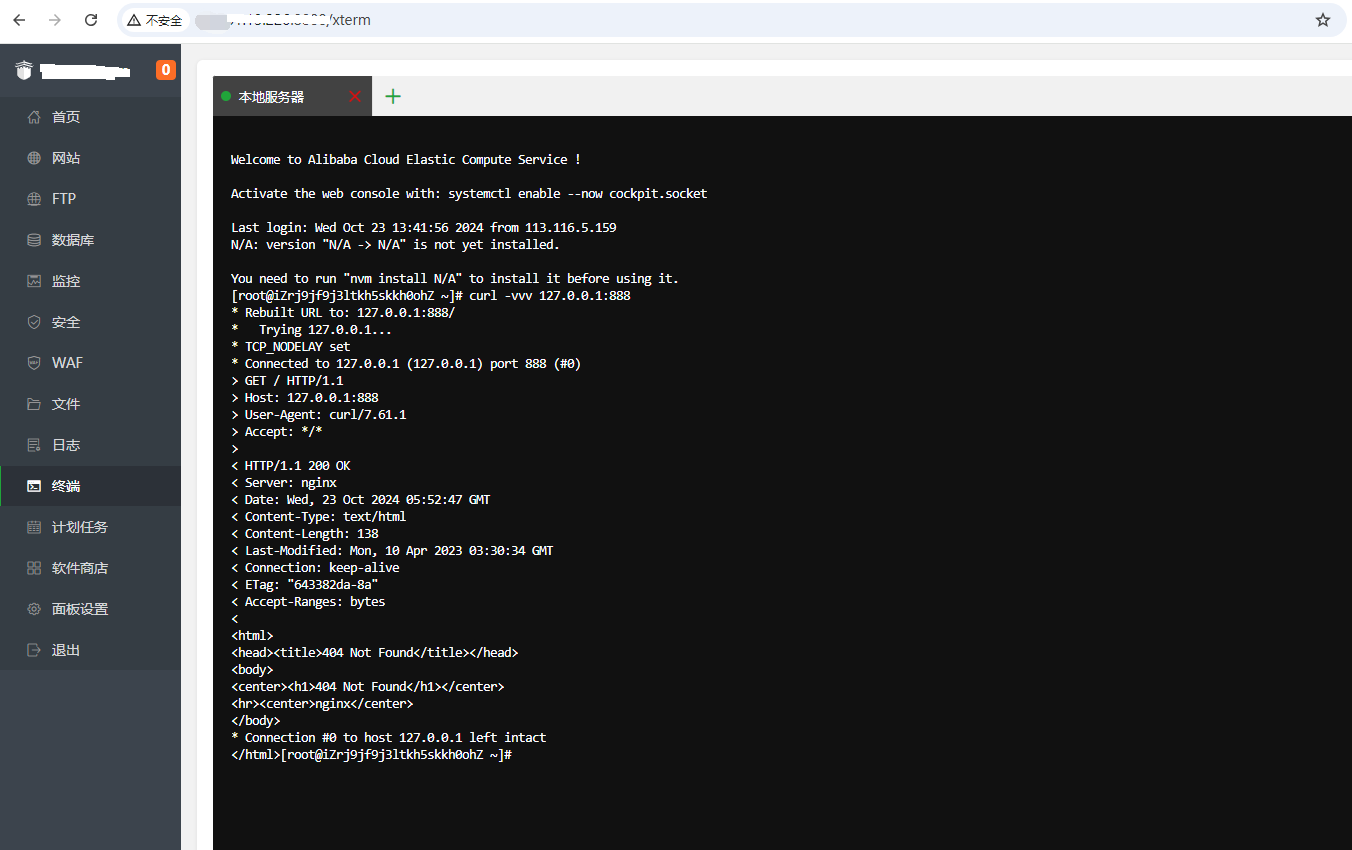Click the folder icon beside 文件
The image size is (1352, 850).
[34, 404]
